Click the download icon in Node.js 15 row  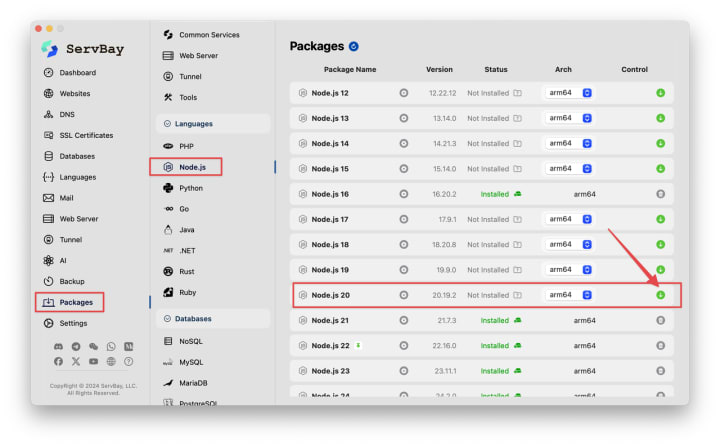tap(660, 169)
